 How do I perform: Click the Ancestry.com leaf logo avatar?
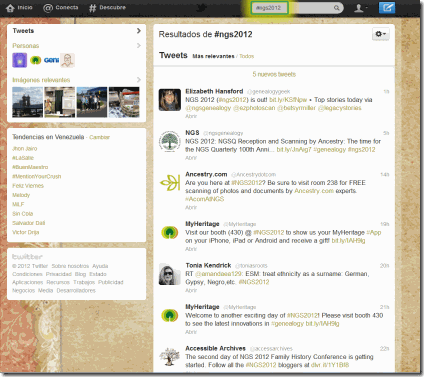(170, 183)
